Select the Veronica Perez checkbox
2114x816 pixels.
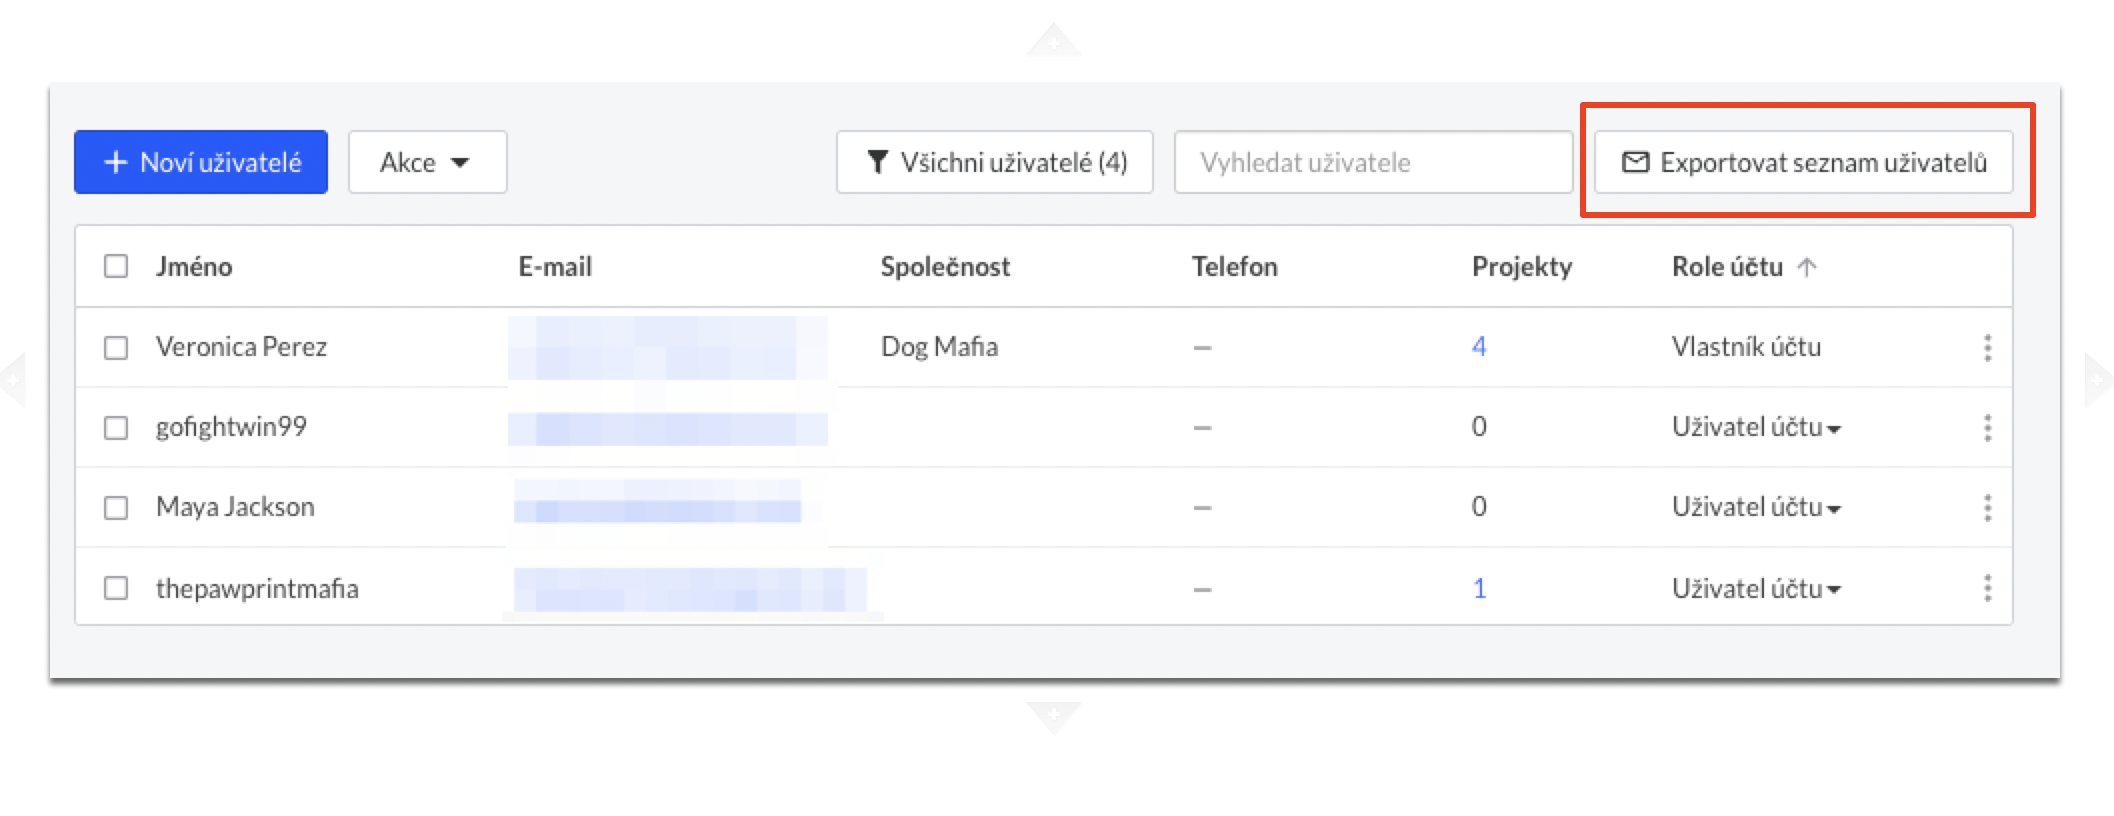[x=116, y=347]
